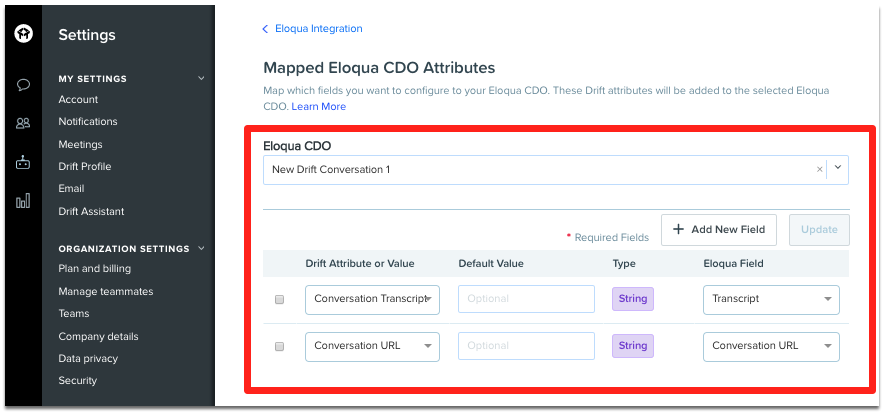Open the contacts people icon

point(23,123)
